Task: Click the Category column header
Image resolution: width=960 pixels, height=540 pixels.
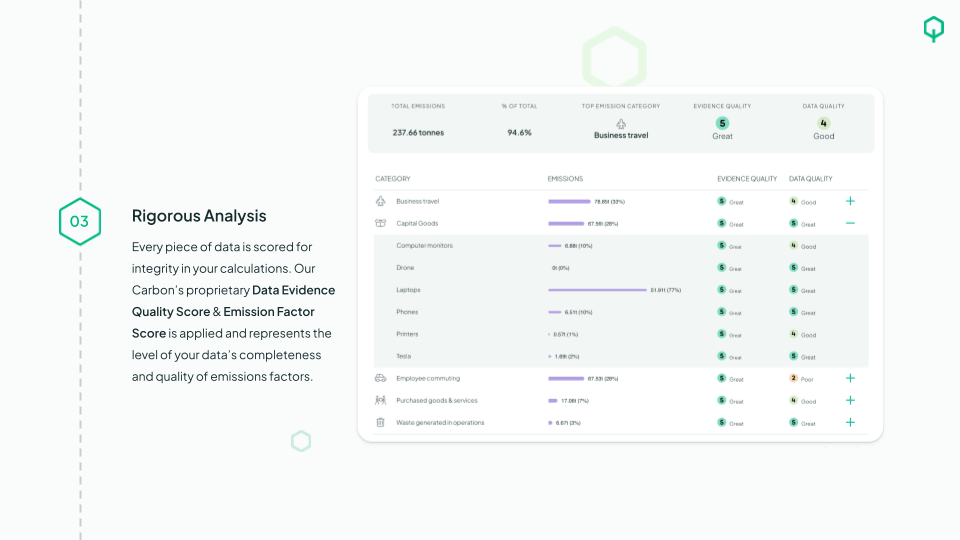Action: [x=393, y=179]
